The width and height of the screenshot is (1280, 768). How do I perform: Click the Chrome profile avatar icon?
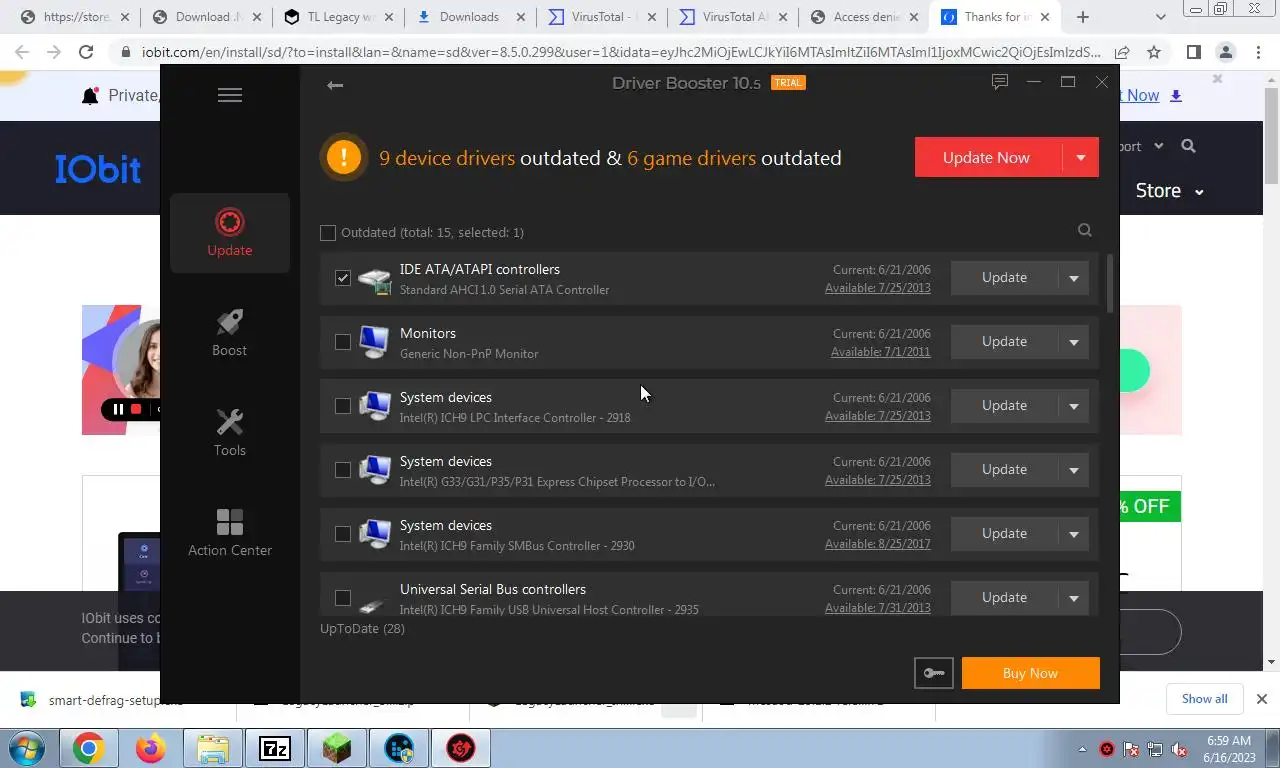pyautogui.click(x=1225, y=52)
